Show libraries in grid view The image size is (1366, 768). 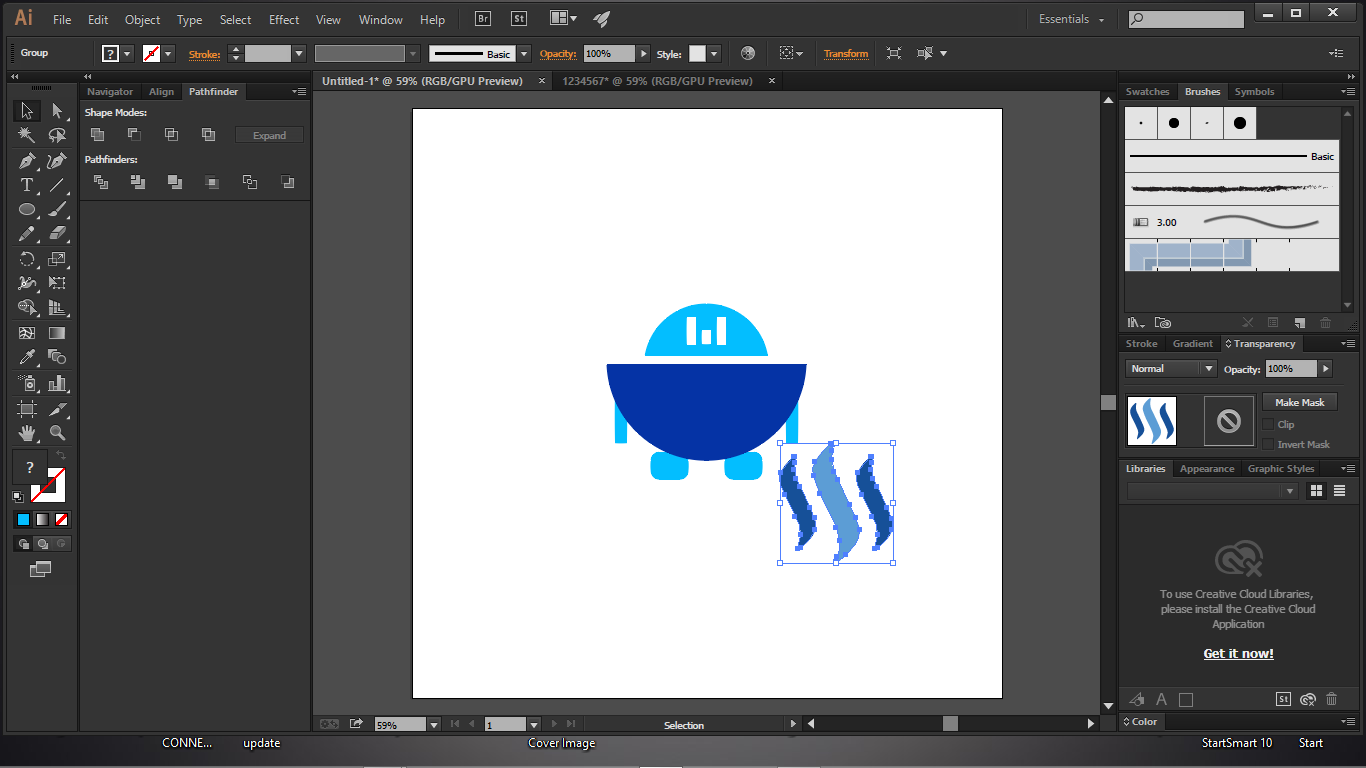pyautogui.click(x=1316, y=491)
